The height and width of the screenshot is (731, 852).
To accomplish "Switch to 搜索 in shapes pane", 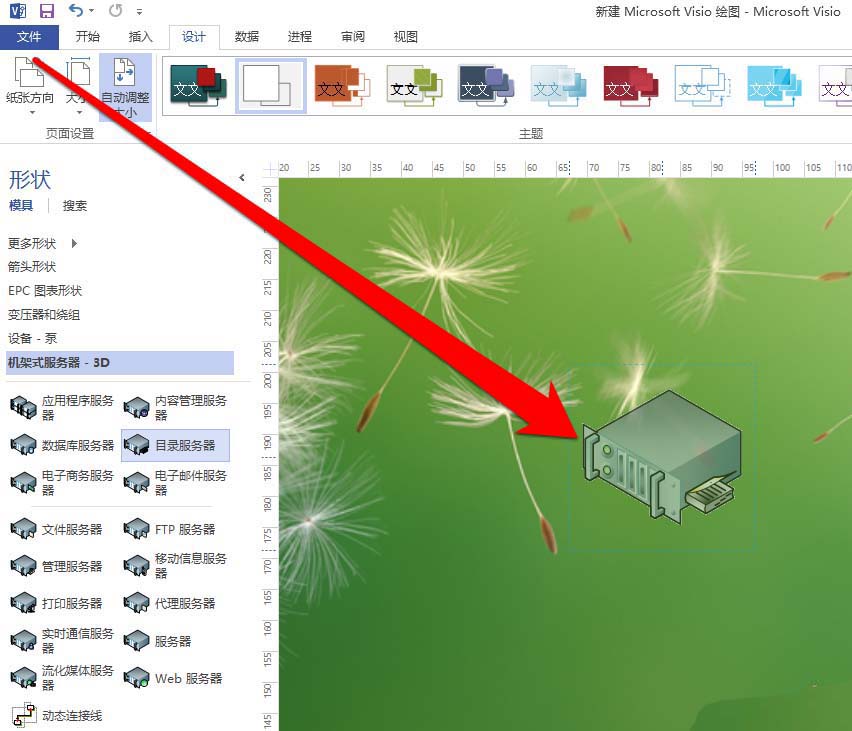I will (x=74, y=205).
